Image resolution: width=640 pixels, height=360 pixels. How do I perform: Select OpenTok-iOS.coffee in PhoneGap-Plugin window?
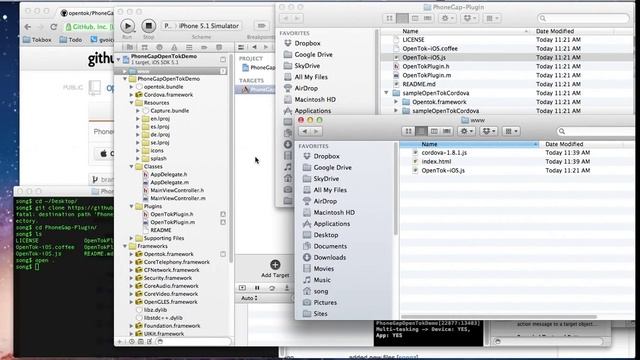(x=430, y=49)
